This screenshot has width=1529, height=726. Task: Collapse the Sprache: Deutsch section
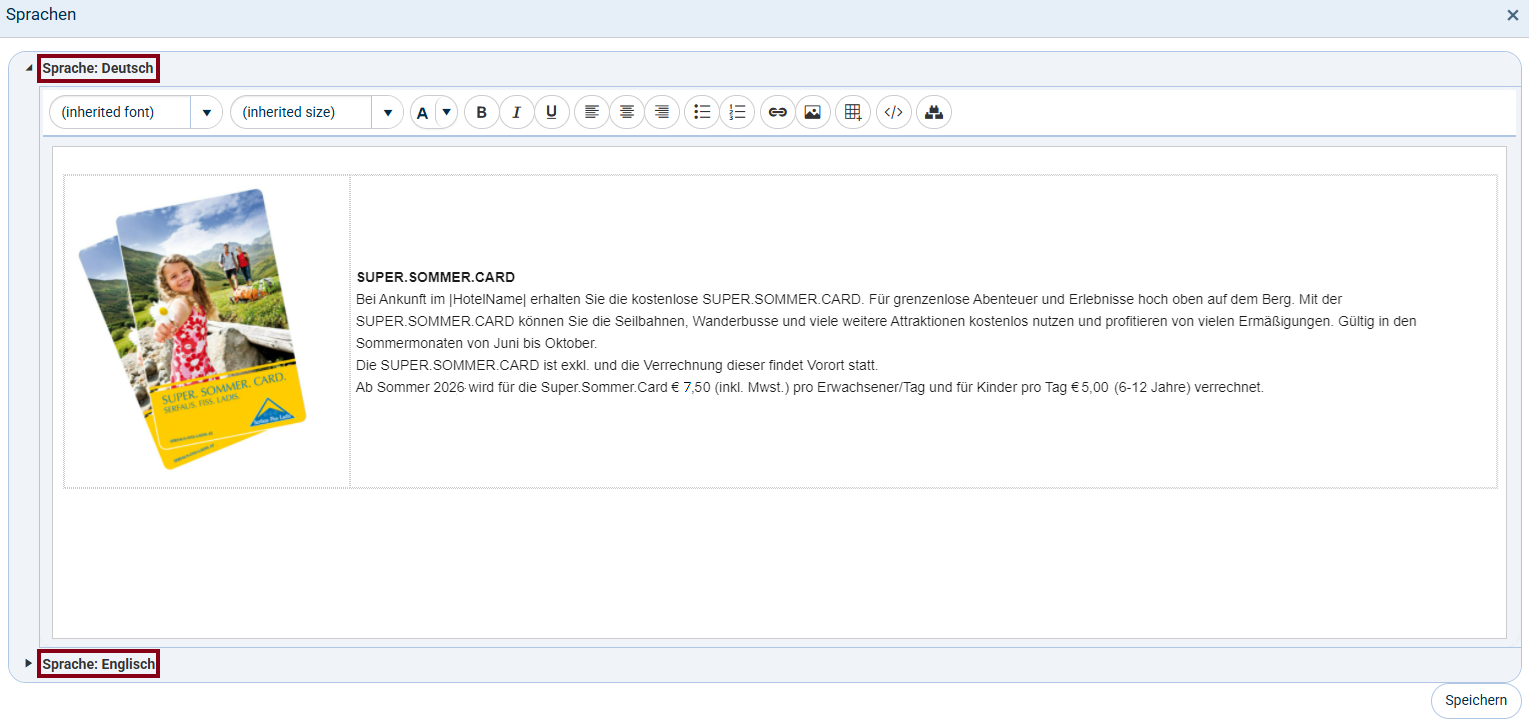[29, 68]
